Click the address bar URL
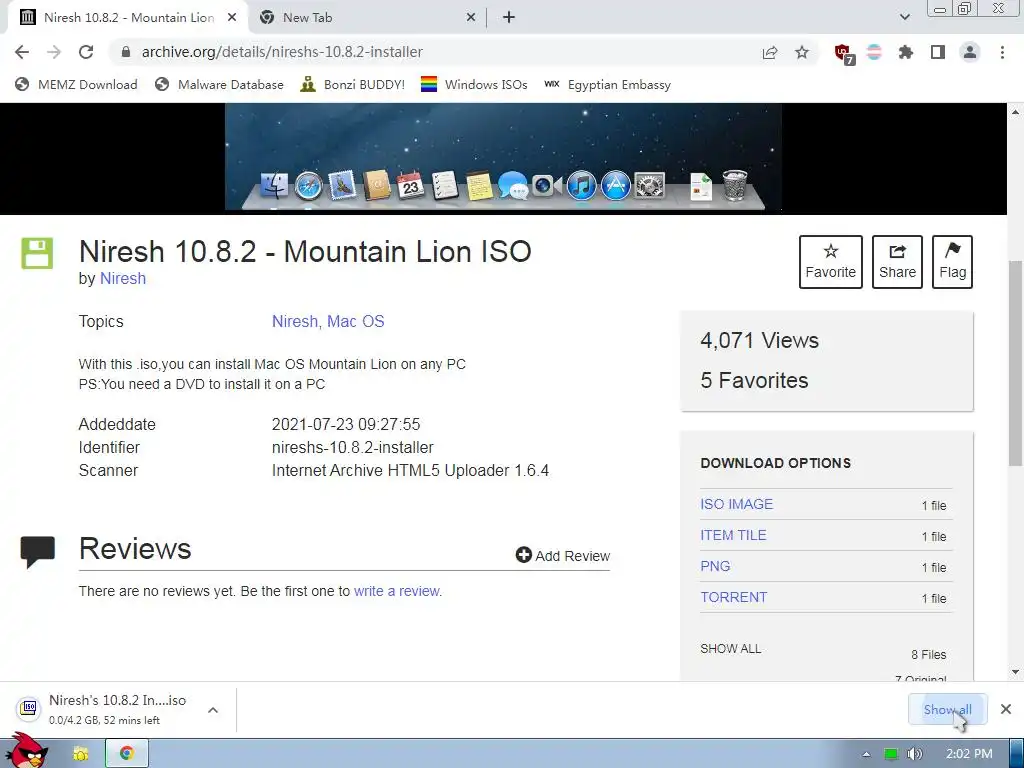The image size is (1024, 768). pyautogui.click(x=282, y=52)
